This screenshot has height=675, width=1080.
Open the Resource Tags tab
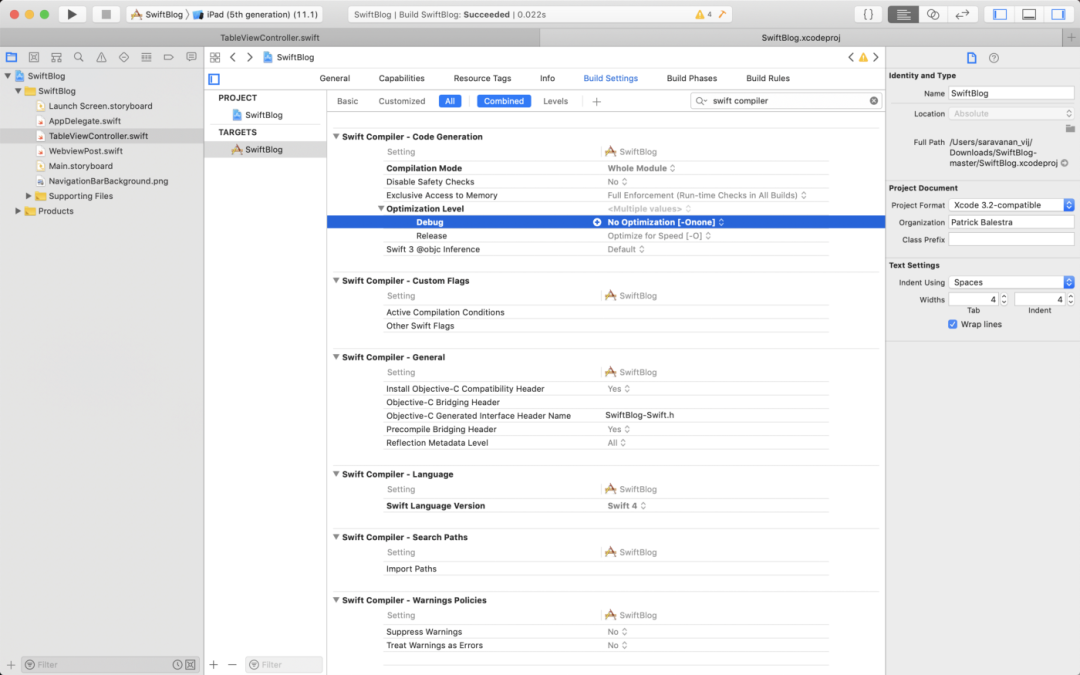point(482,79)
